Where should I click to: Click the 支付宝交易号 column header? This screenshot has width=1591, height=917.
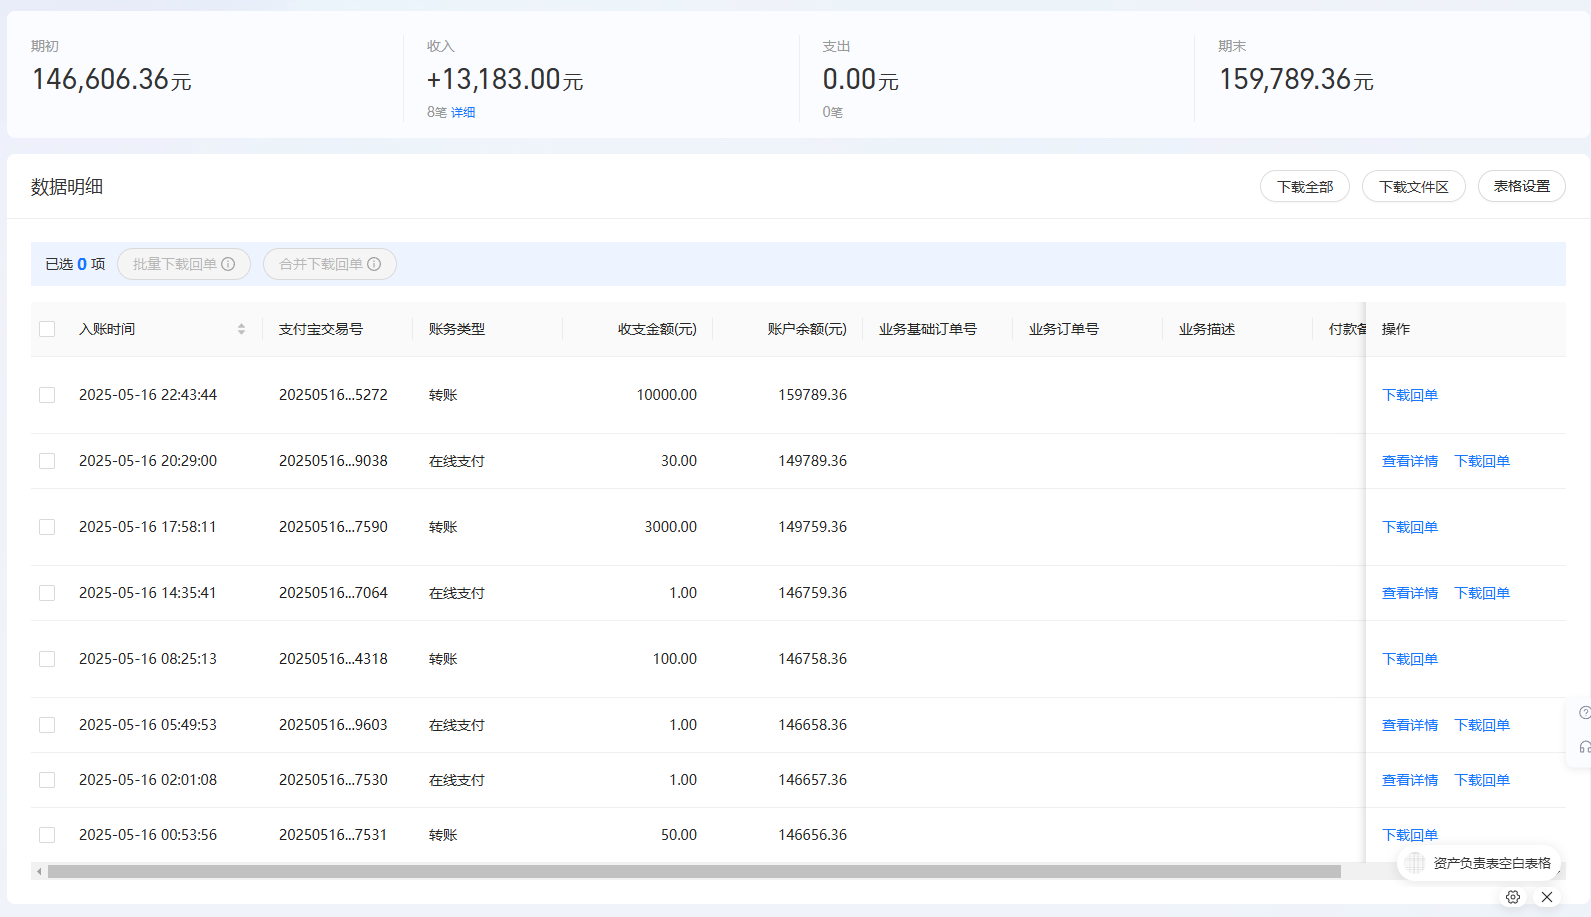321,329
